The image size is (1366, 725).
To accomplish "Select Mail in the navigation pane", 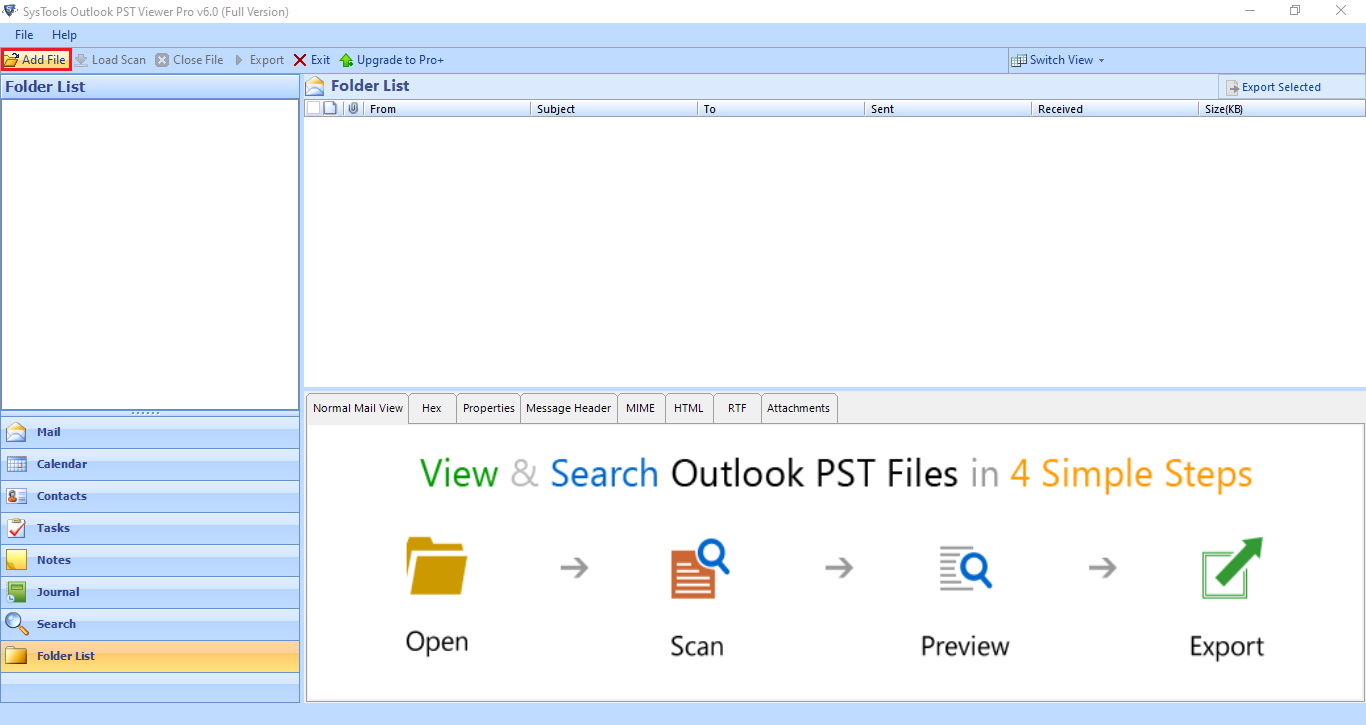I will click(150, 432).
